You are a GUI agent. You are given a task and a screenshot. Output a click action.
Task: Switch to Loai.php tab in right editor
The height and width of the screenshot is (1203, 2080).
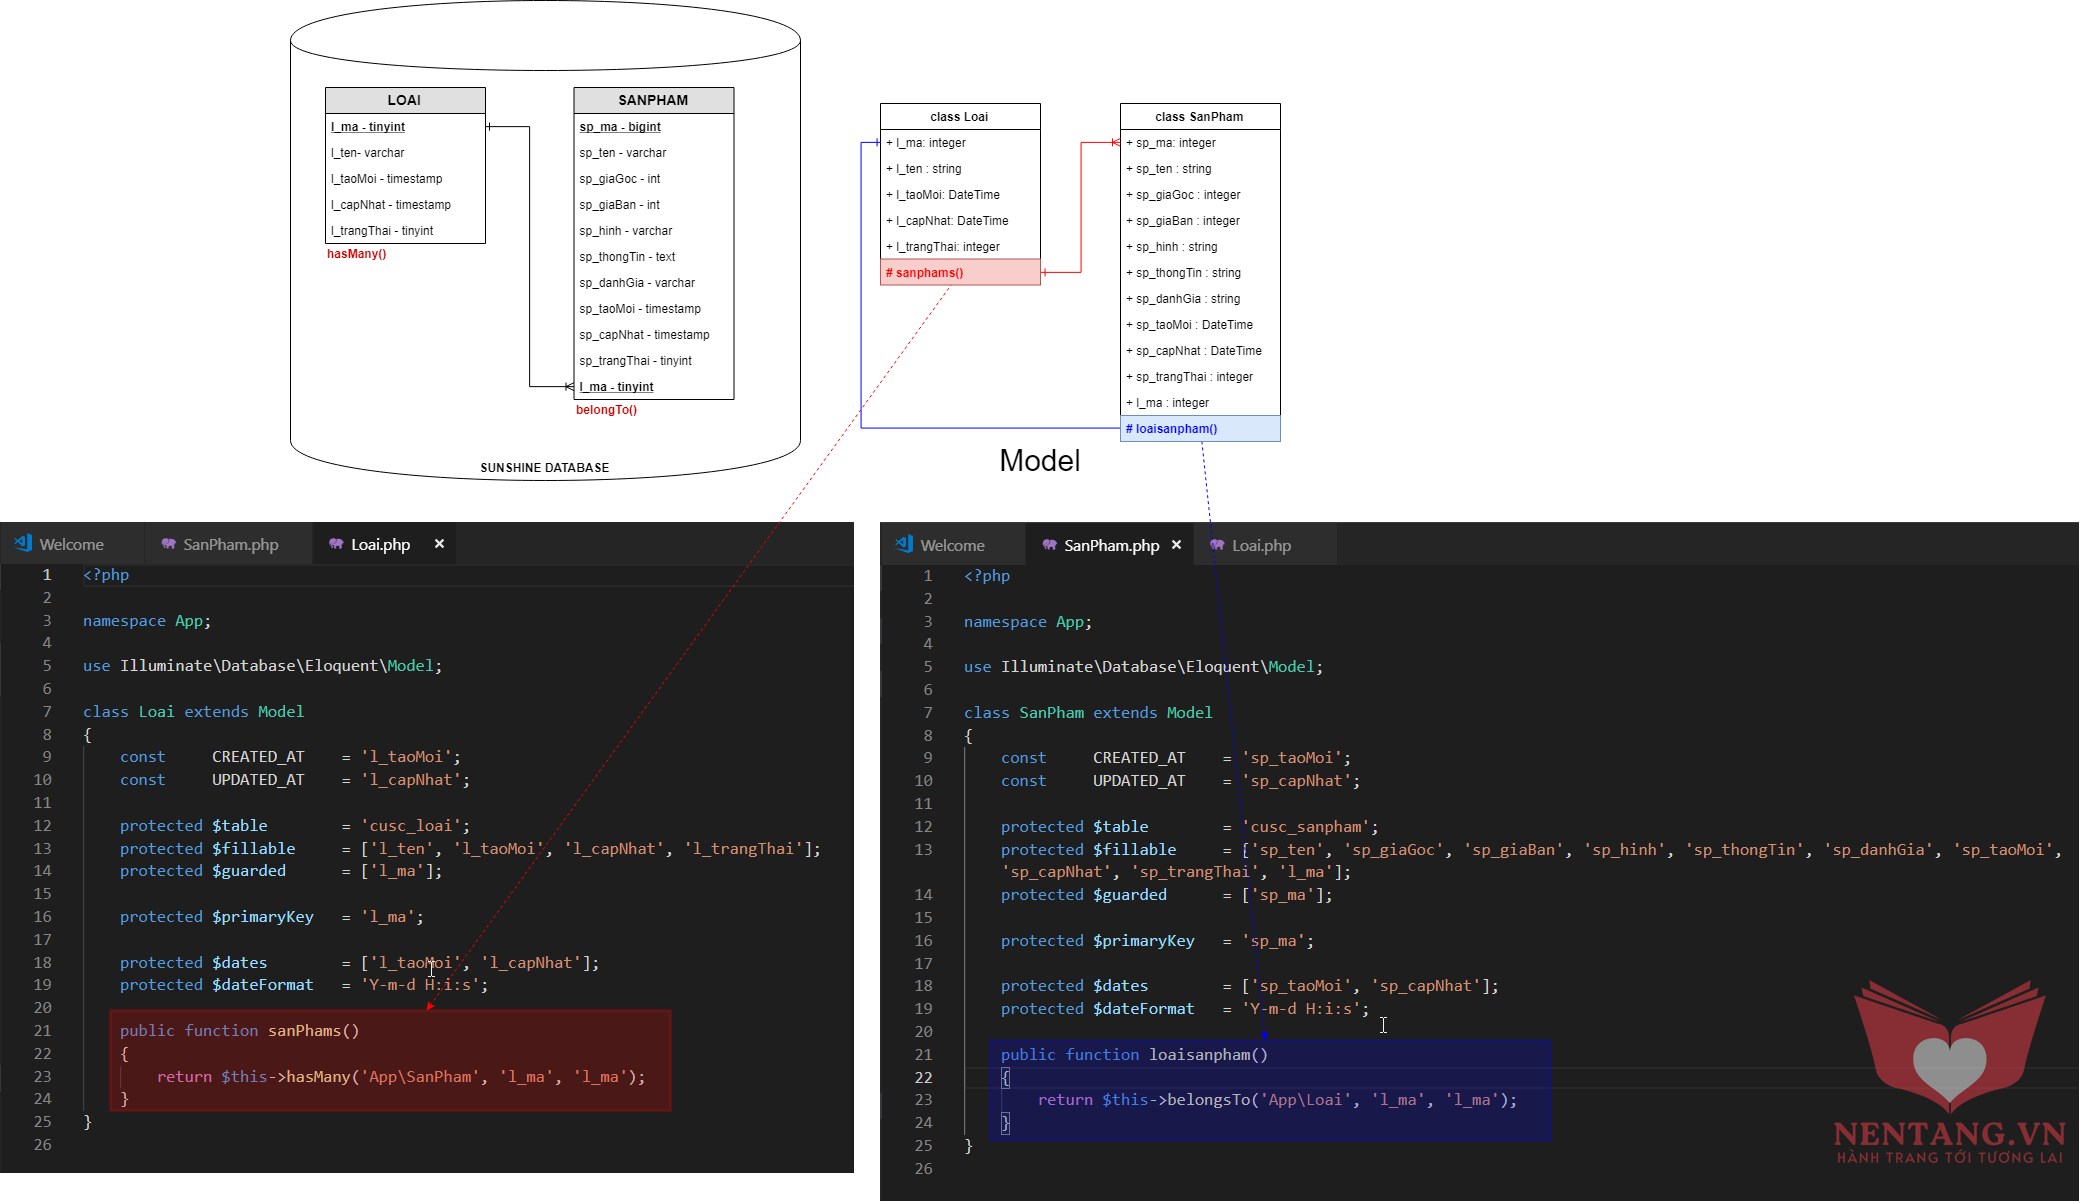1261,545
